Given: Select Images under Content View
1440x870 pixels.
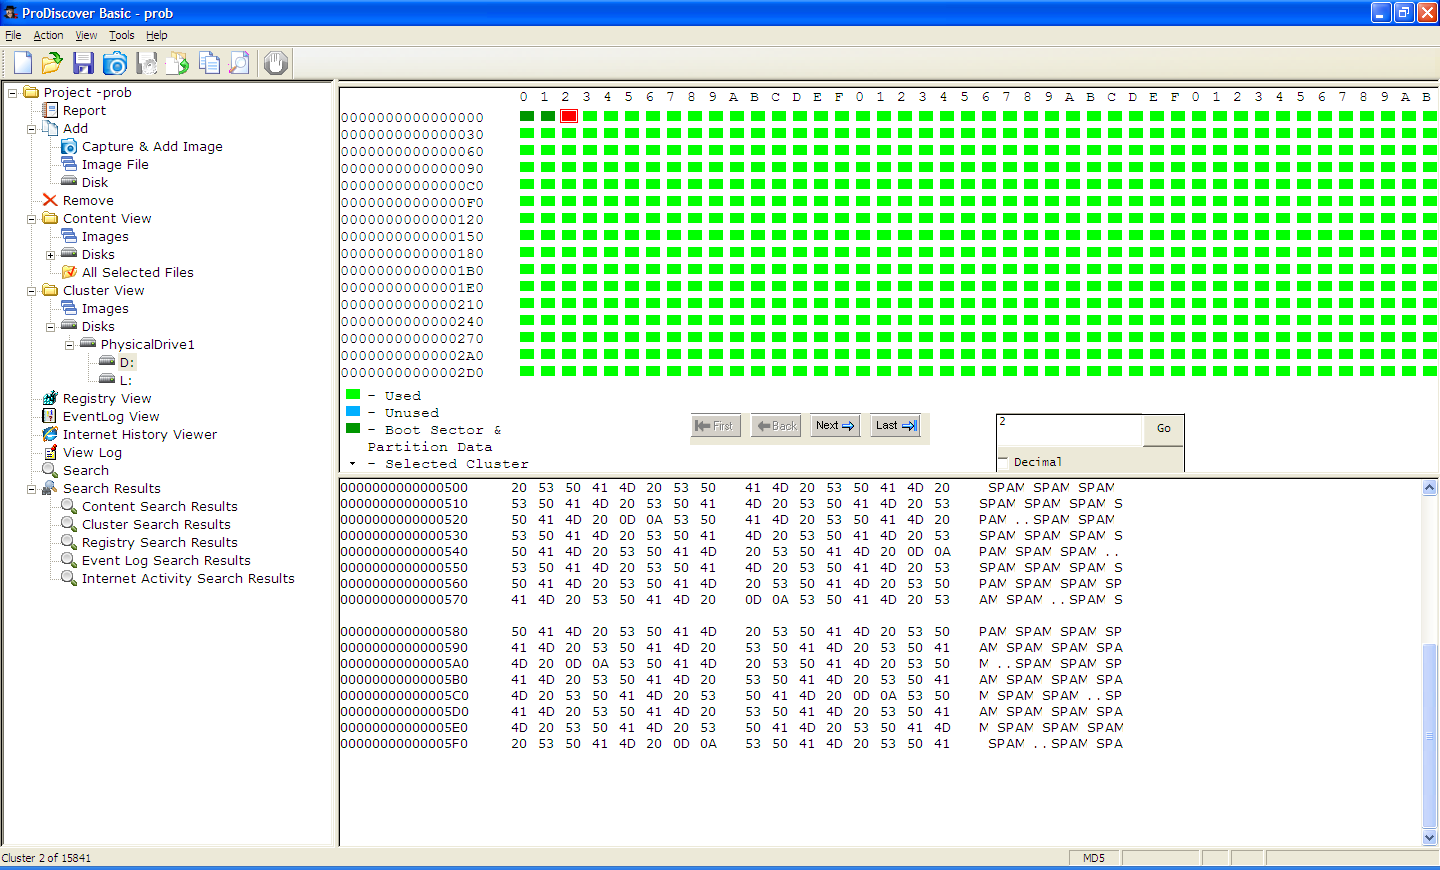Looking at the screenshot, I should coord(105,237).
